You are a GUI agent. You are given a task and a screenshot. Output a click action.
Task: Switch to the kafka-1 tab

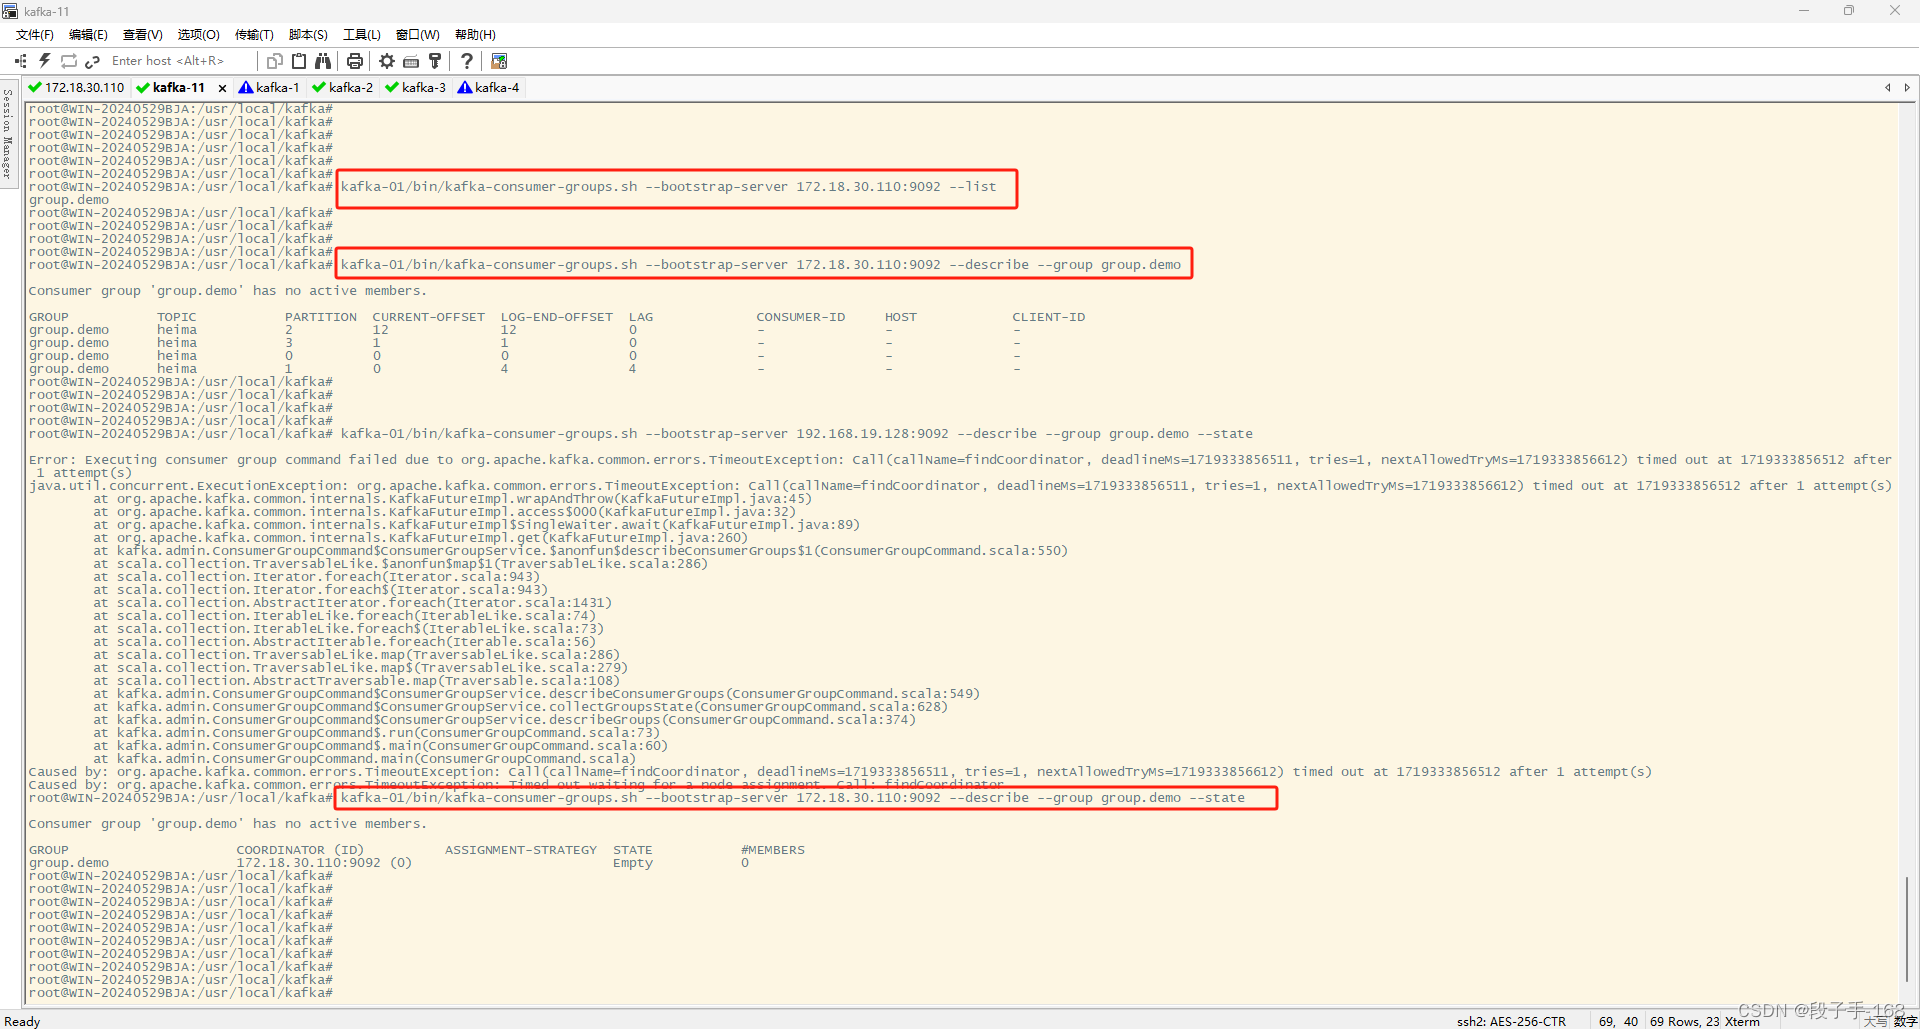[269, 88]
